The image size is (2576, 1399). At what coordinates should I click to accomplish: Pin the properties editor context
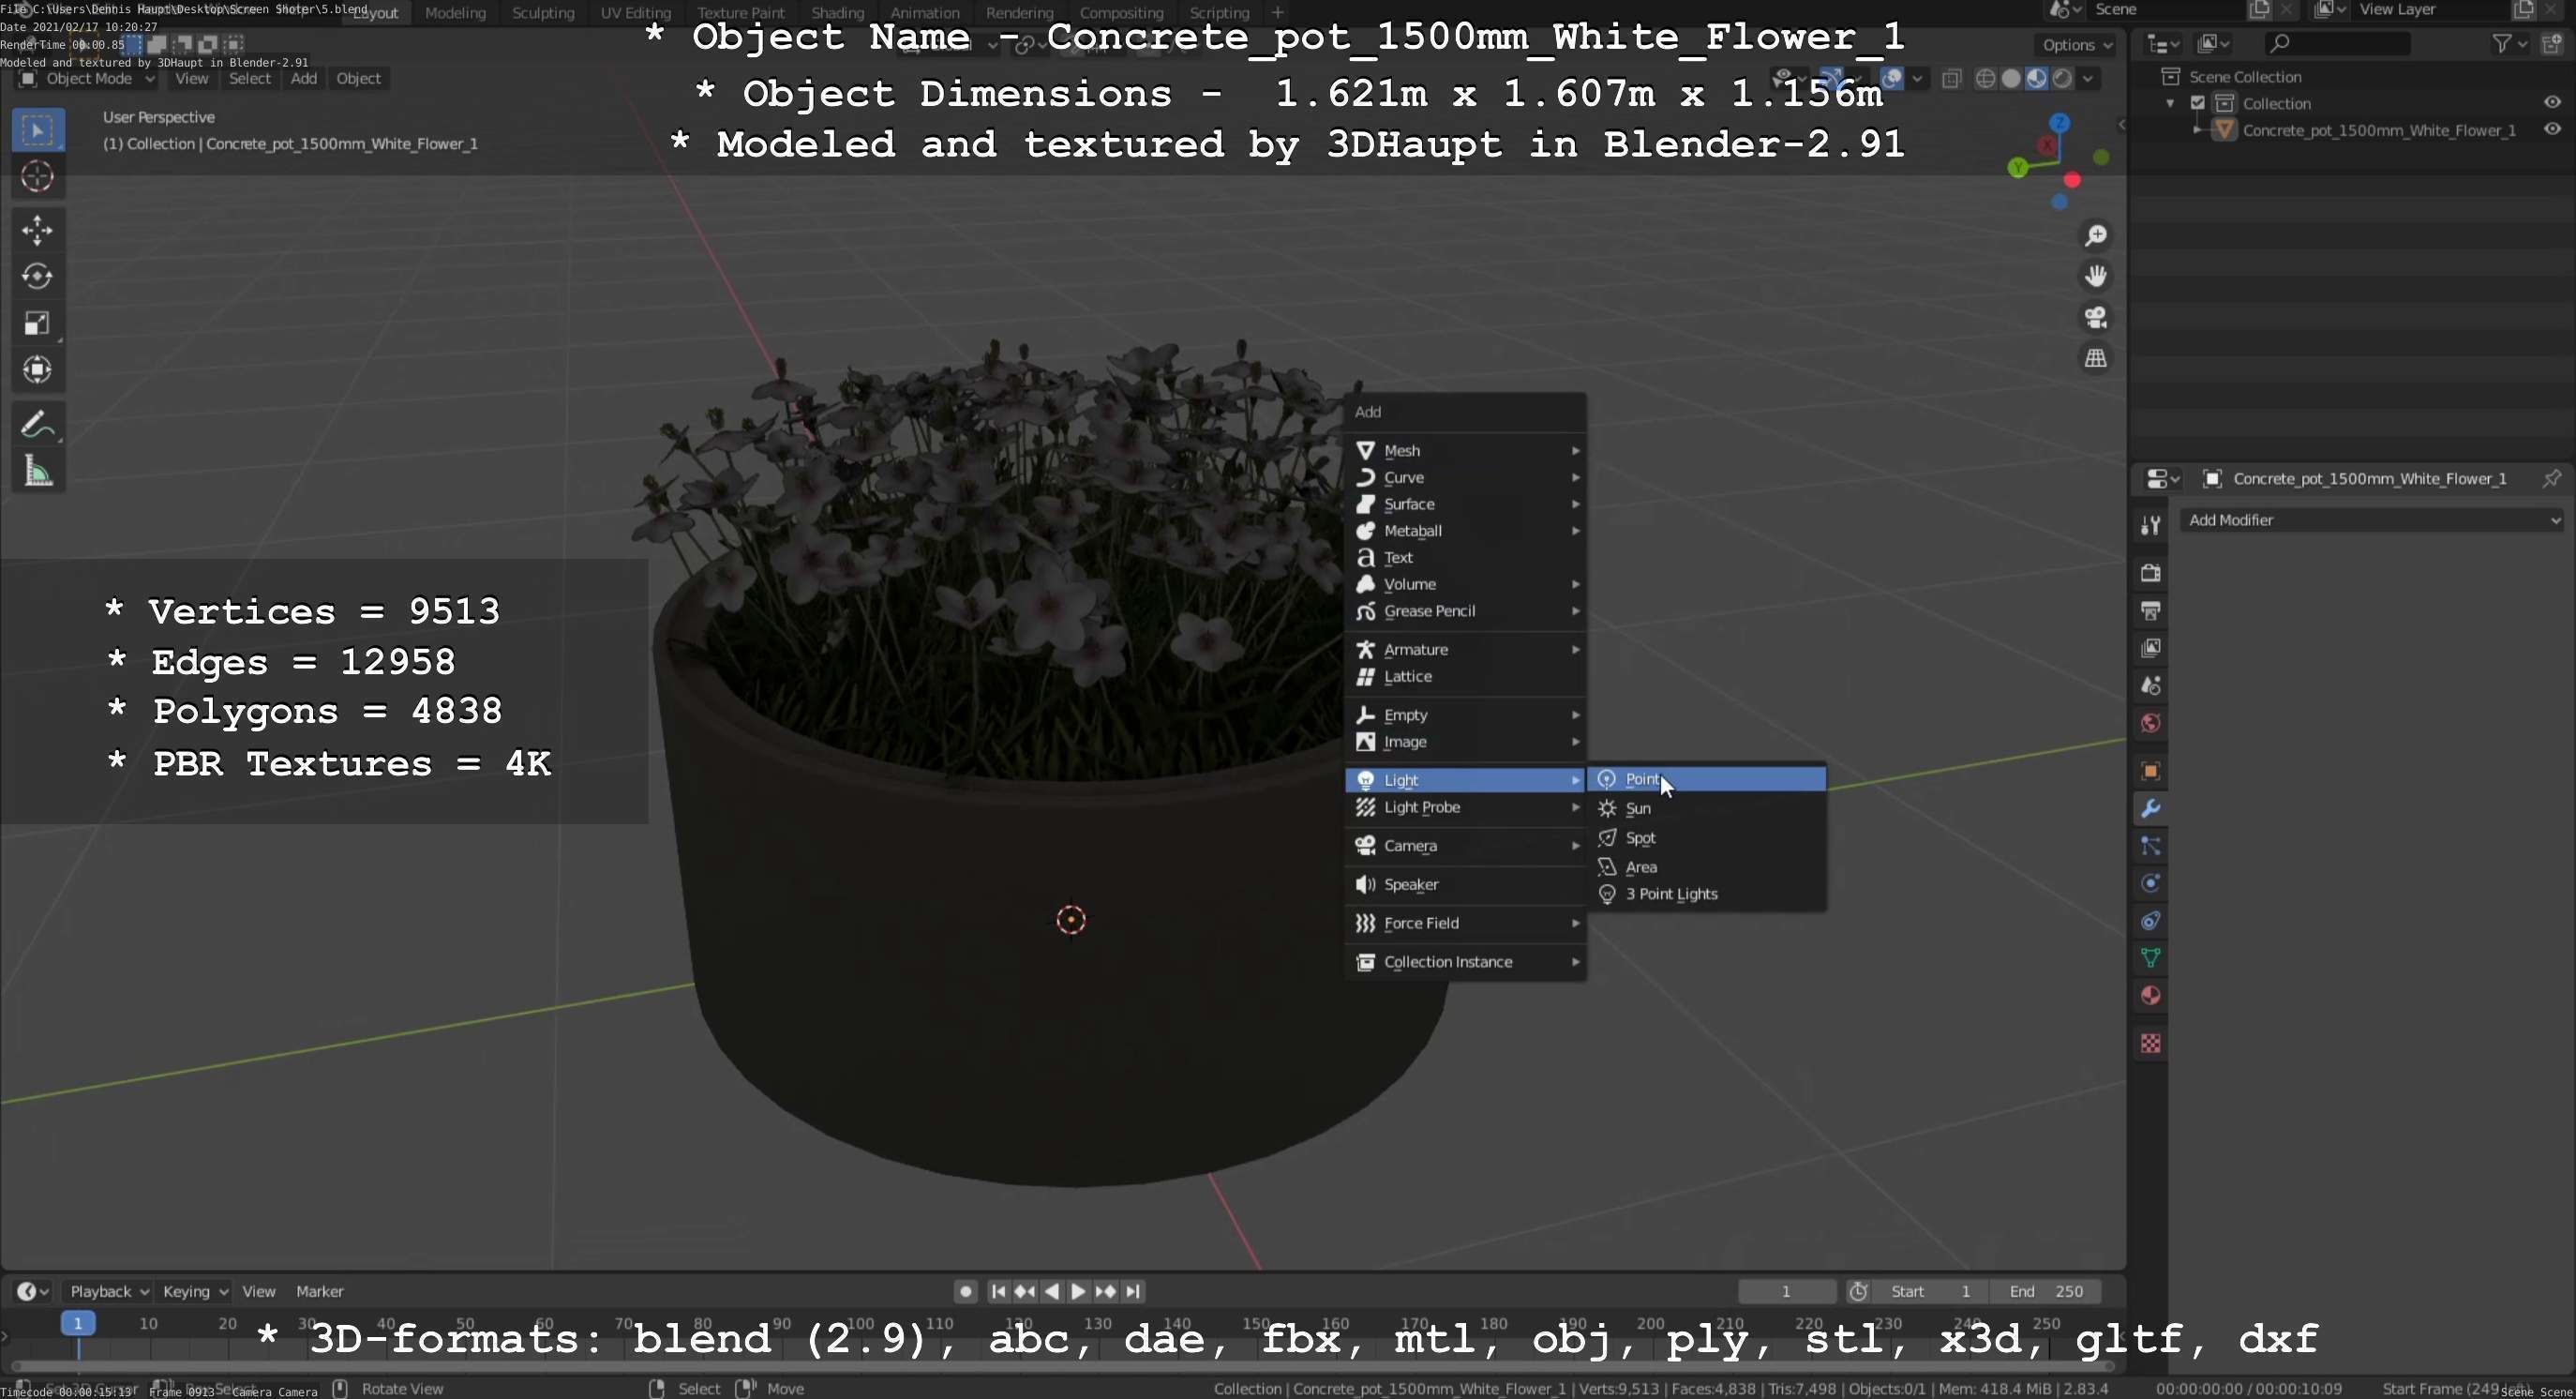[x=2551, y=479]
